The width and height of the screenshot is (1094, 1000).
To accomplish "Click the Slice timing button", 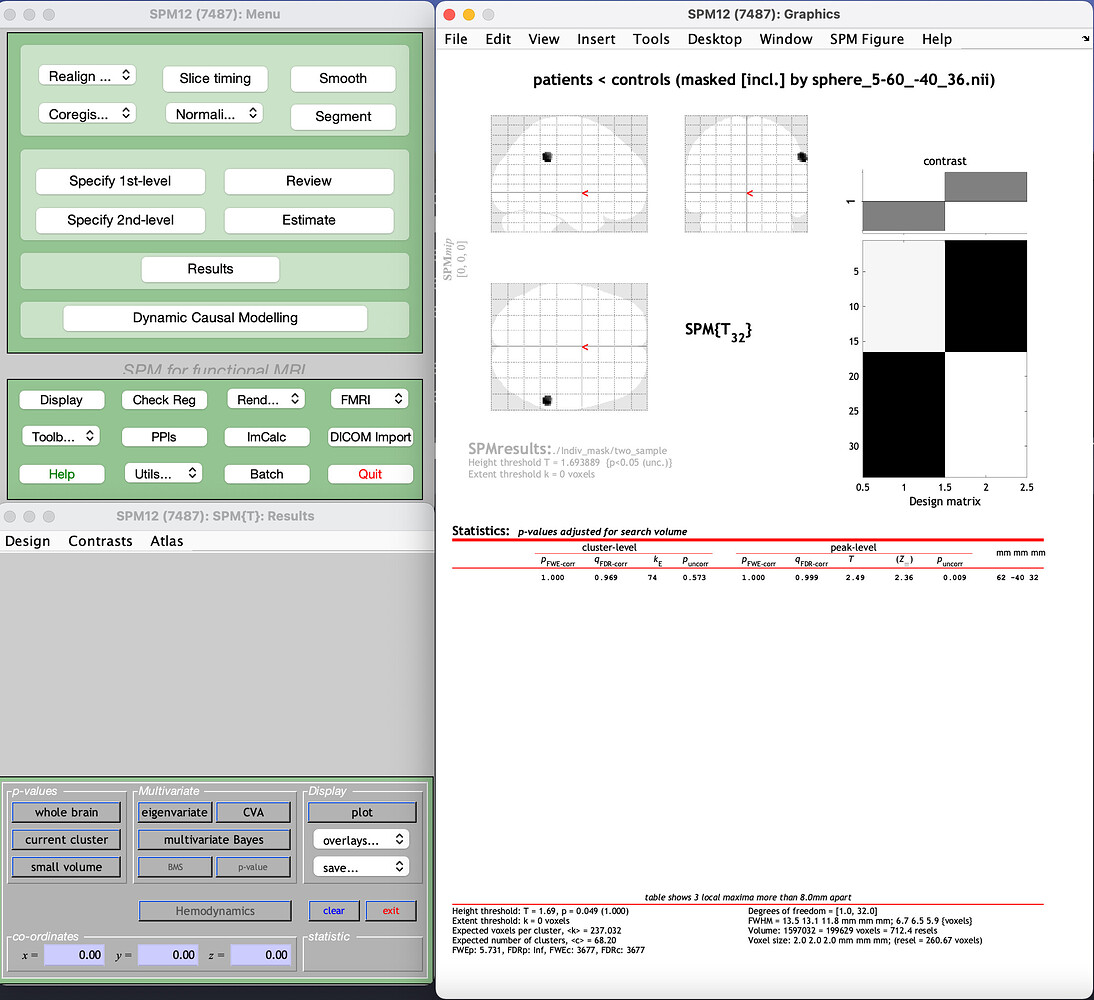I will click(x=215, y=78).
